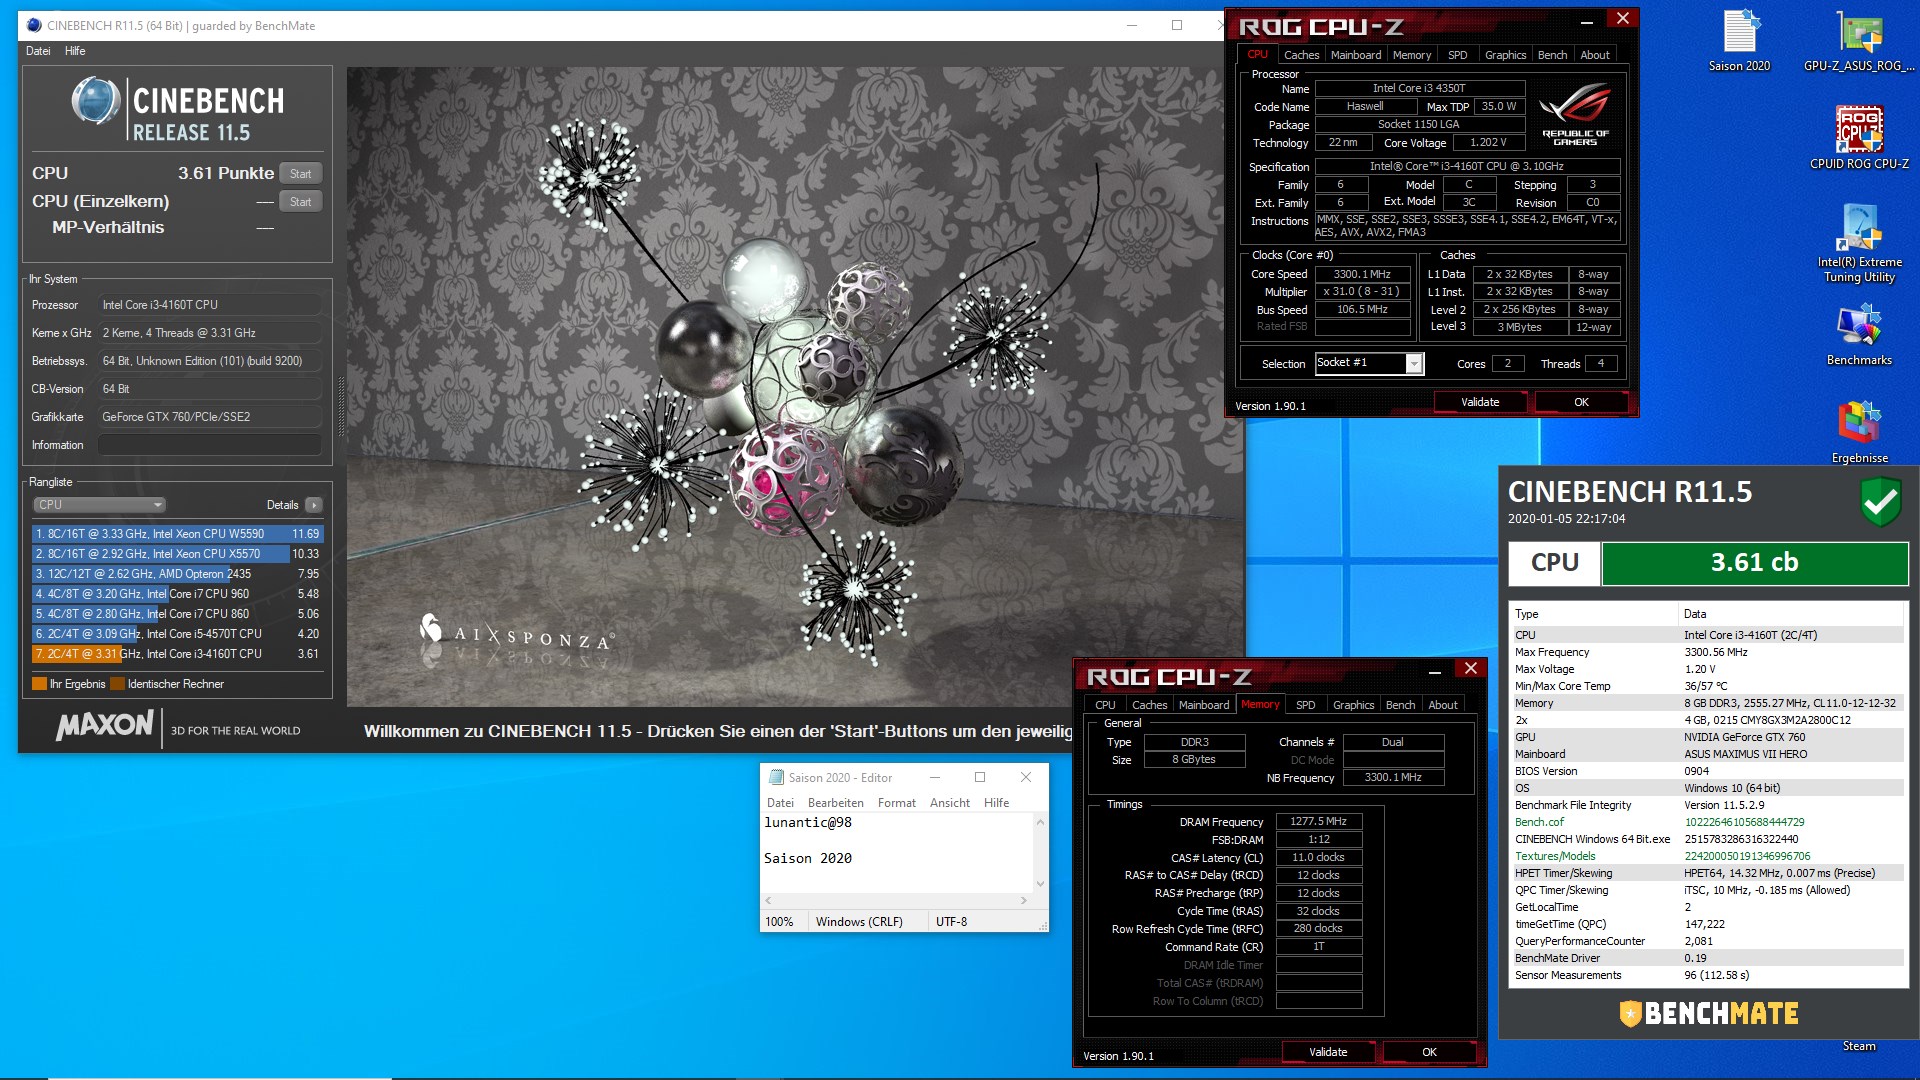Click Validate in top CPU-Z window
The height and width of the screenshot is (1080, 1920).
[x=1480, y=402]
